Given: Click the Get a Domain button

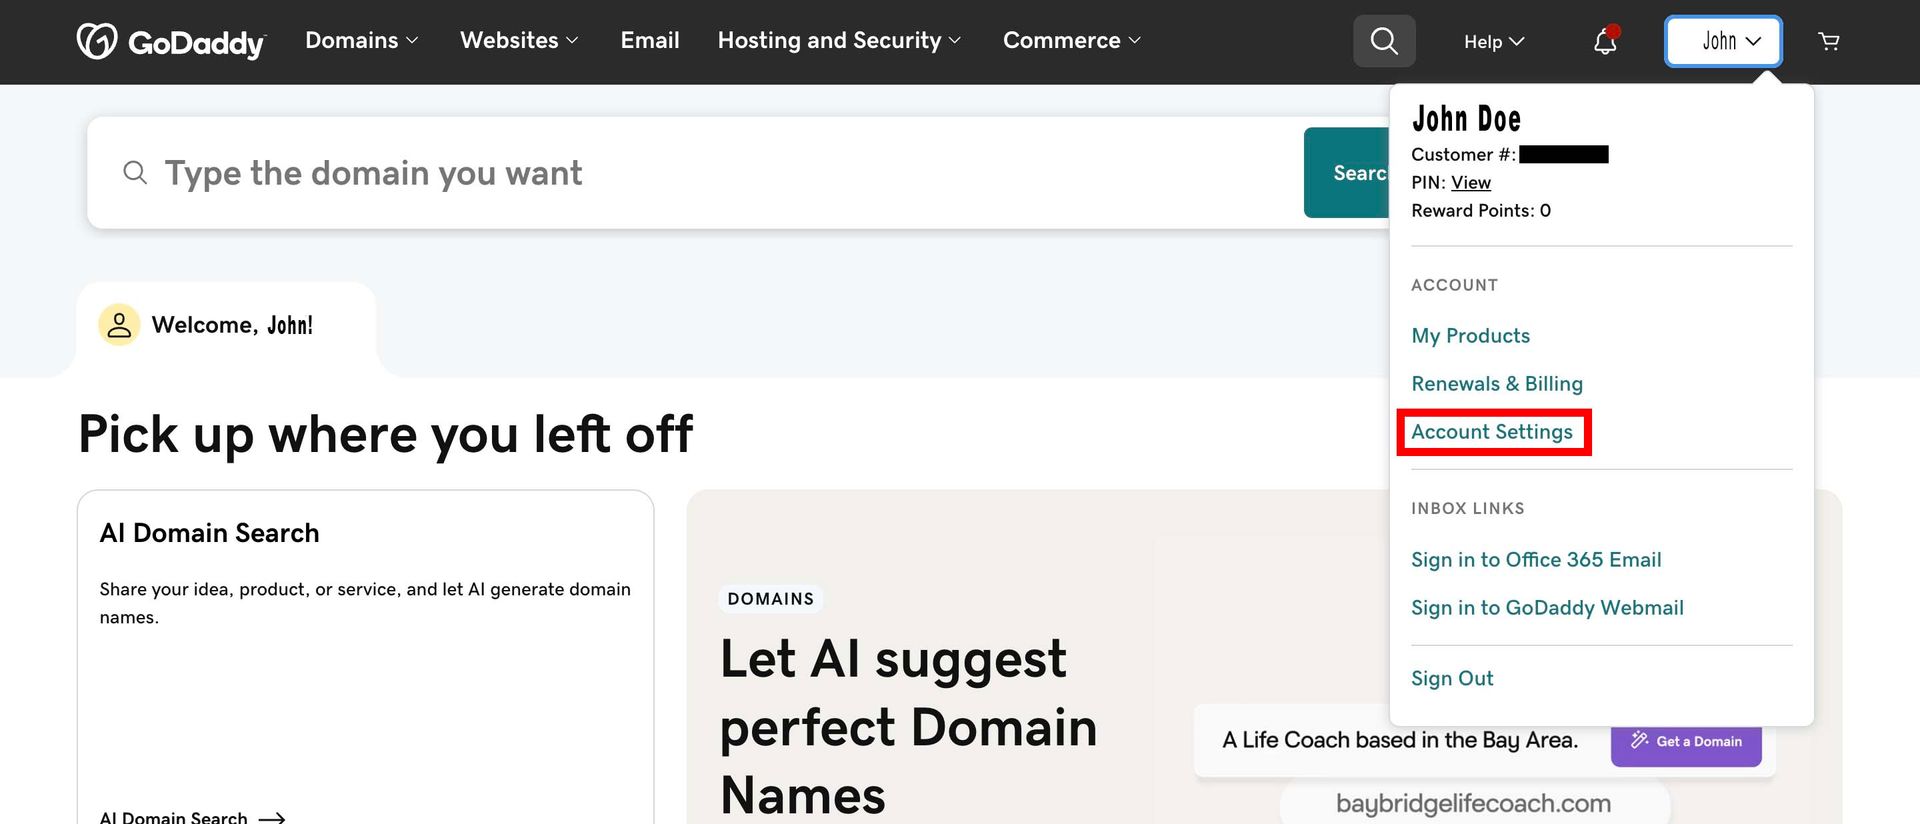Looking at the screenshot, I should click(1686, 741).
